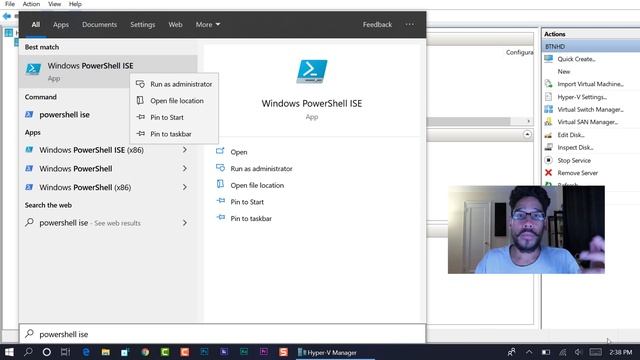Click the webcam video overlay thumbnail
This screenshot has height=360, width=640.
526,230
